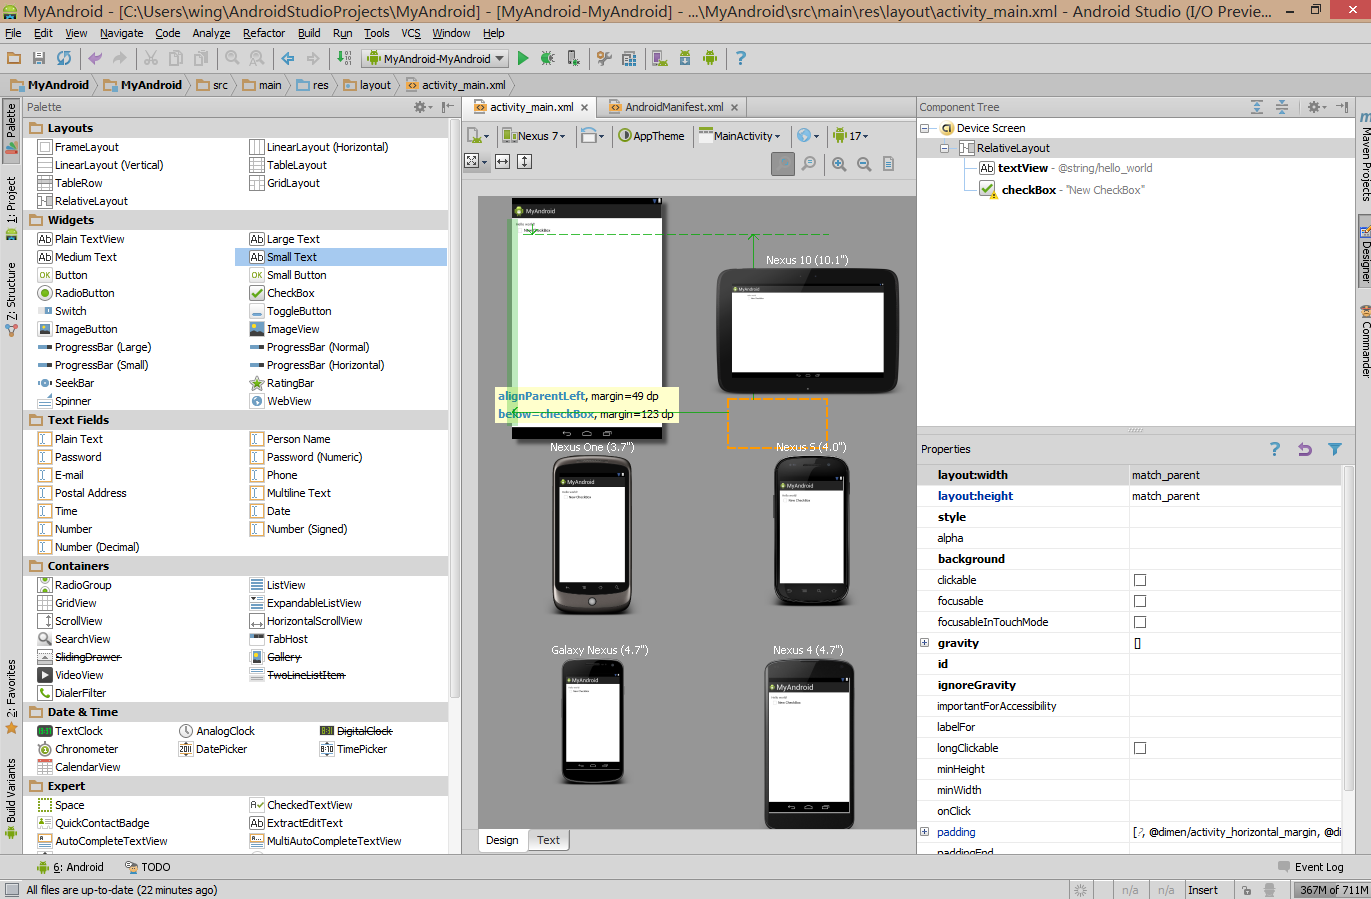Image resolution: width=1371 pixels, height=899 pixels.
Task: Click the memory indicator 367M of 711M
Action: coord(1333,890)
